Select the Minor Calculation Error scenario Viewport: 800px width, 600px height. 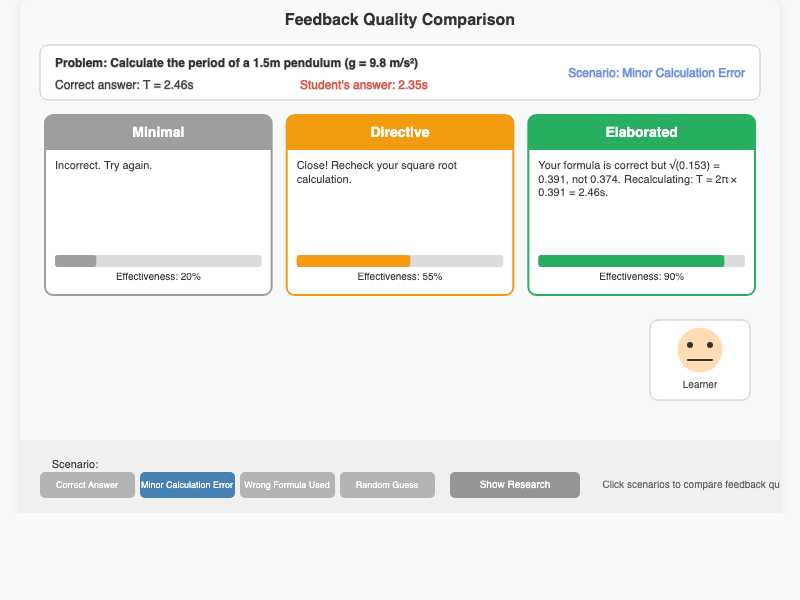click(x=187, y=484)
